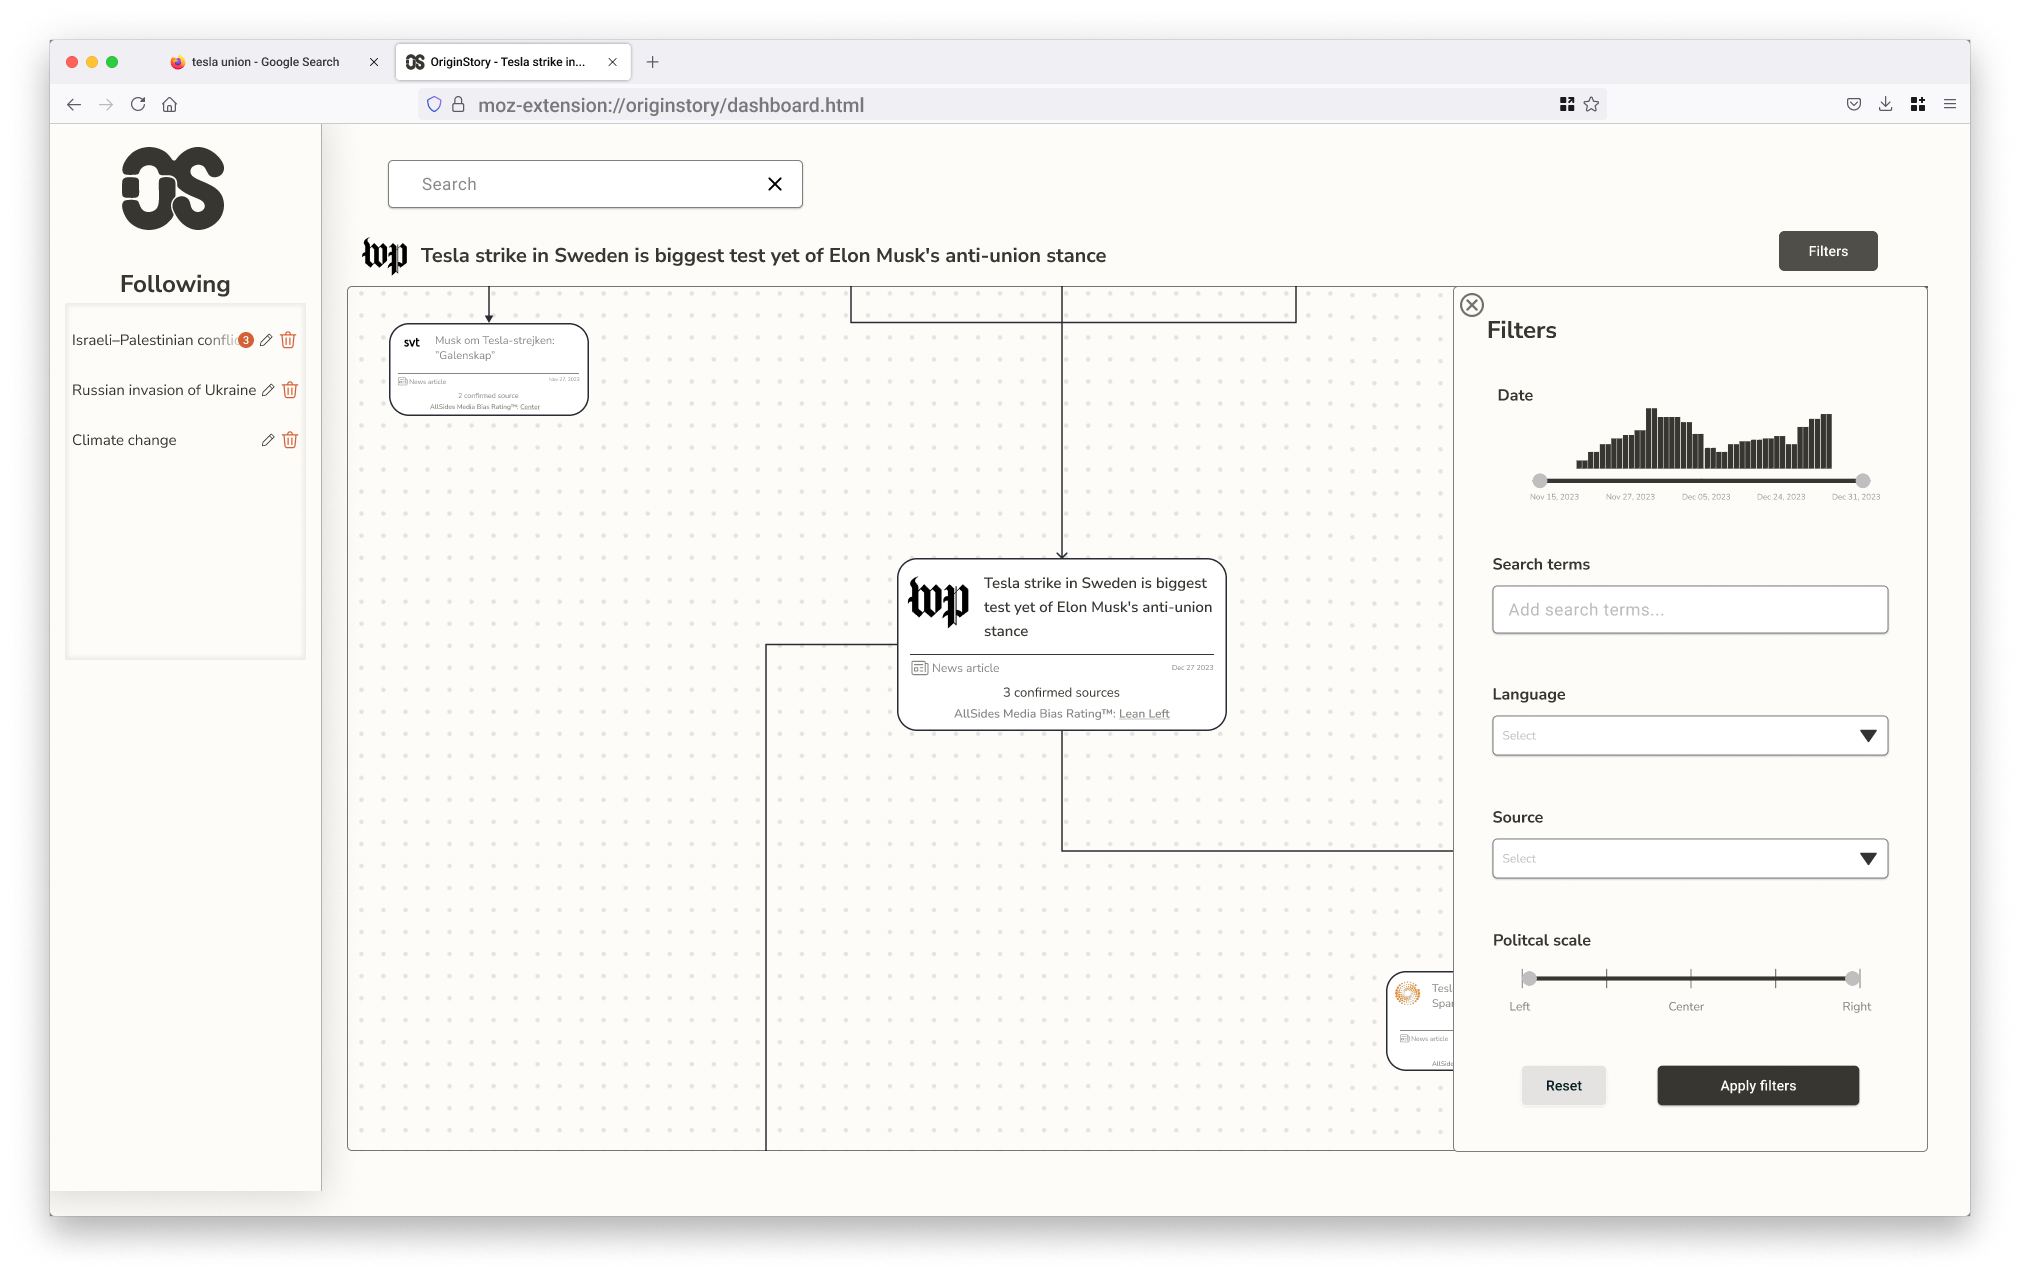Screen dimensions: 2020x1276
Task: Click the start handle of Date slider
Action: tap(1540, 481)
